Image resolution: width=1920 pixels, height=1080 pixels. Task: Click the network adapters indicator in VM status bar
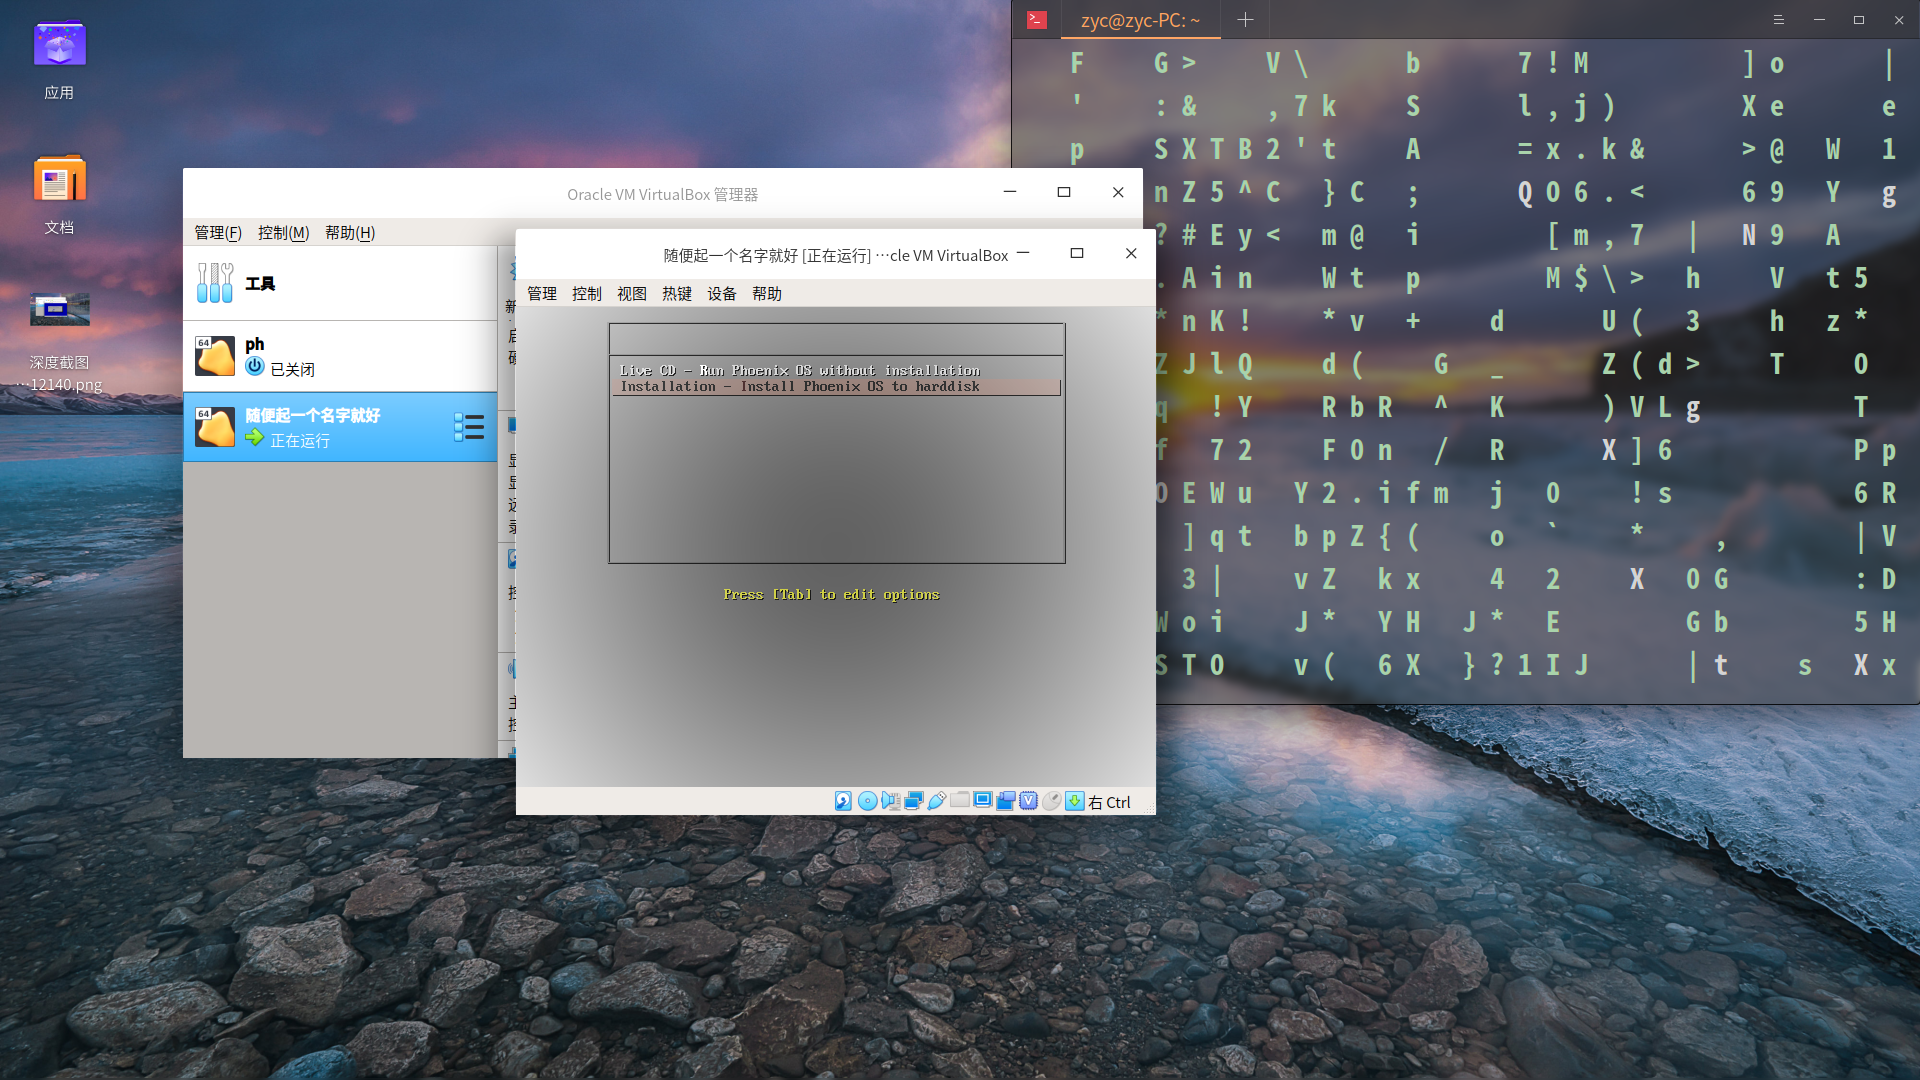(x=913, y=801)
